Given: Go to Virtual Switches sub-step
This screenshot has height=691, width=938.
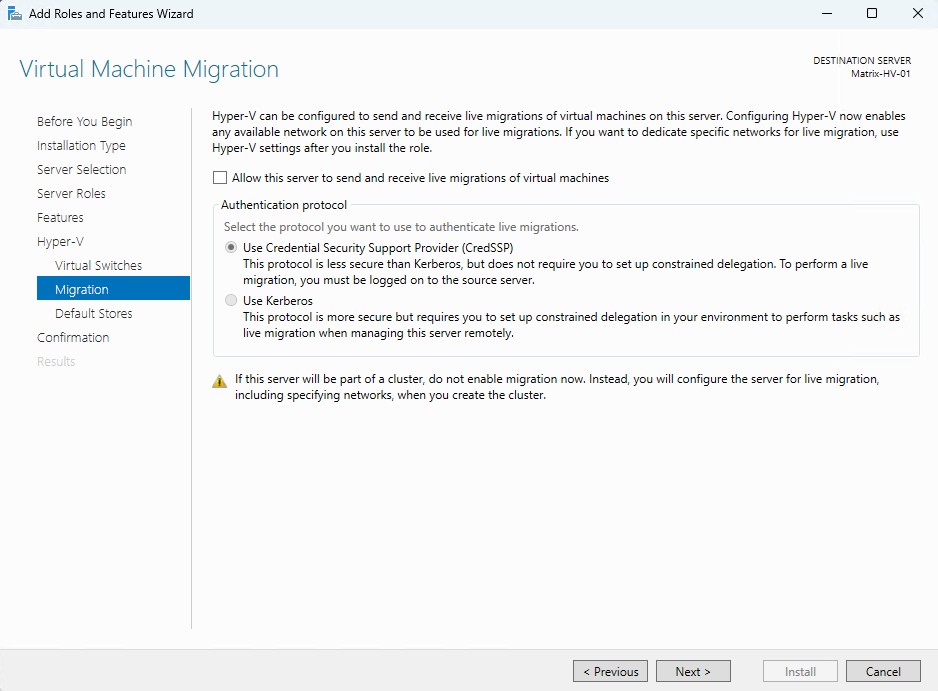Looking at the screenshot, I should (x=99, y=265).
